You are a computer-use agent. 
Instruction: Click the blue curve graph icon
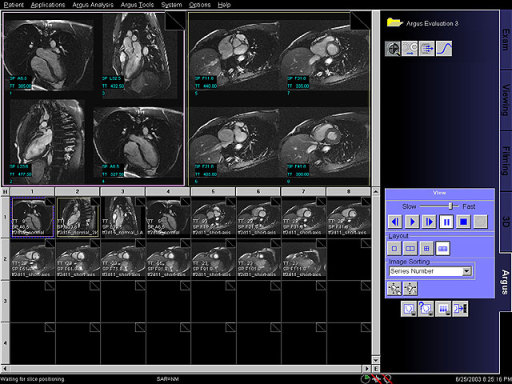tap(444, 49)
